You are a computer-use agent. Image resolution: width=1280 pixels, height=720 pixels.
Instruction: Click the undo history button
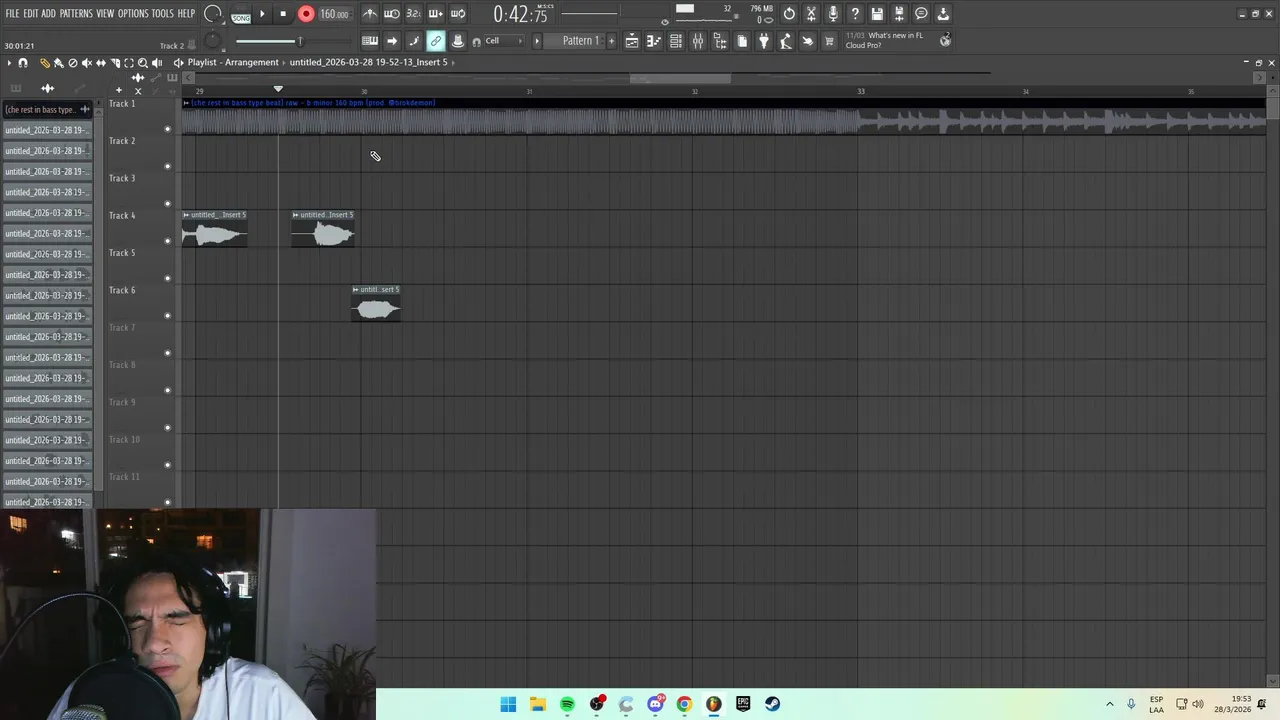[x=789, y=14]
